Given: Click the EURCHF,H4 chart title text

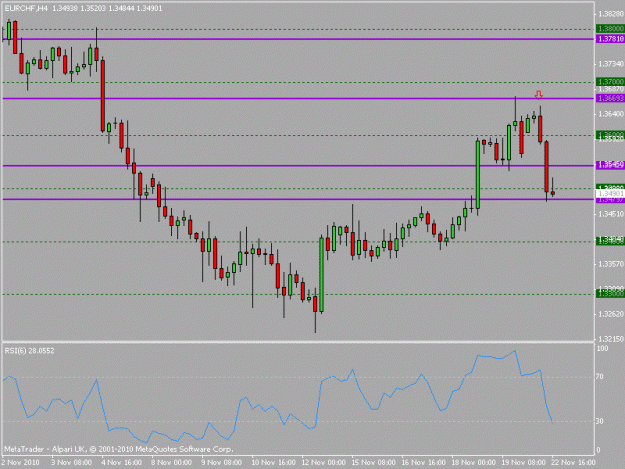Looking at the screenshot, I should coord(26,8).
